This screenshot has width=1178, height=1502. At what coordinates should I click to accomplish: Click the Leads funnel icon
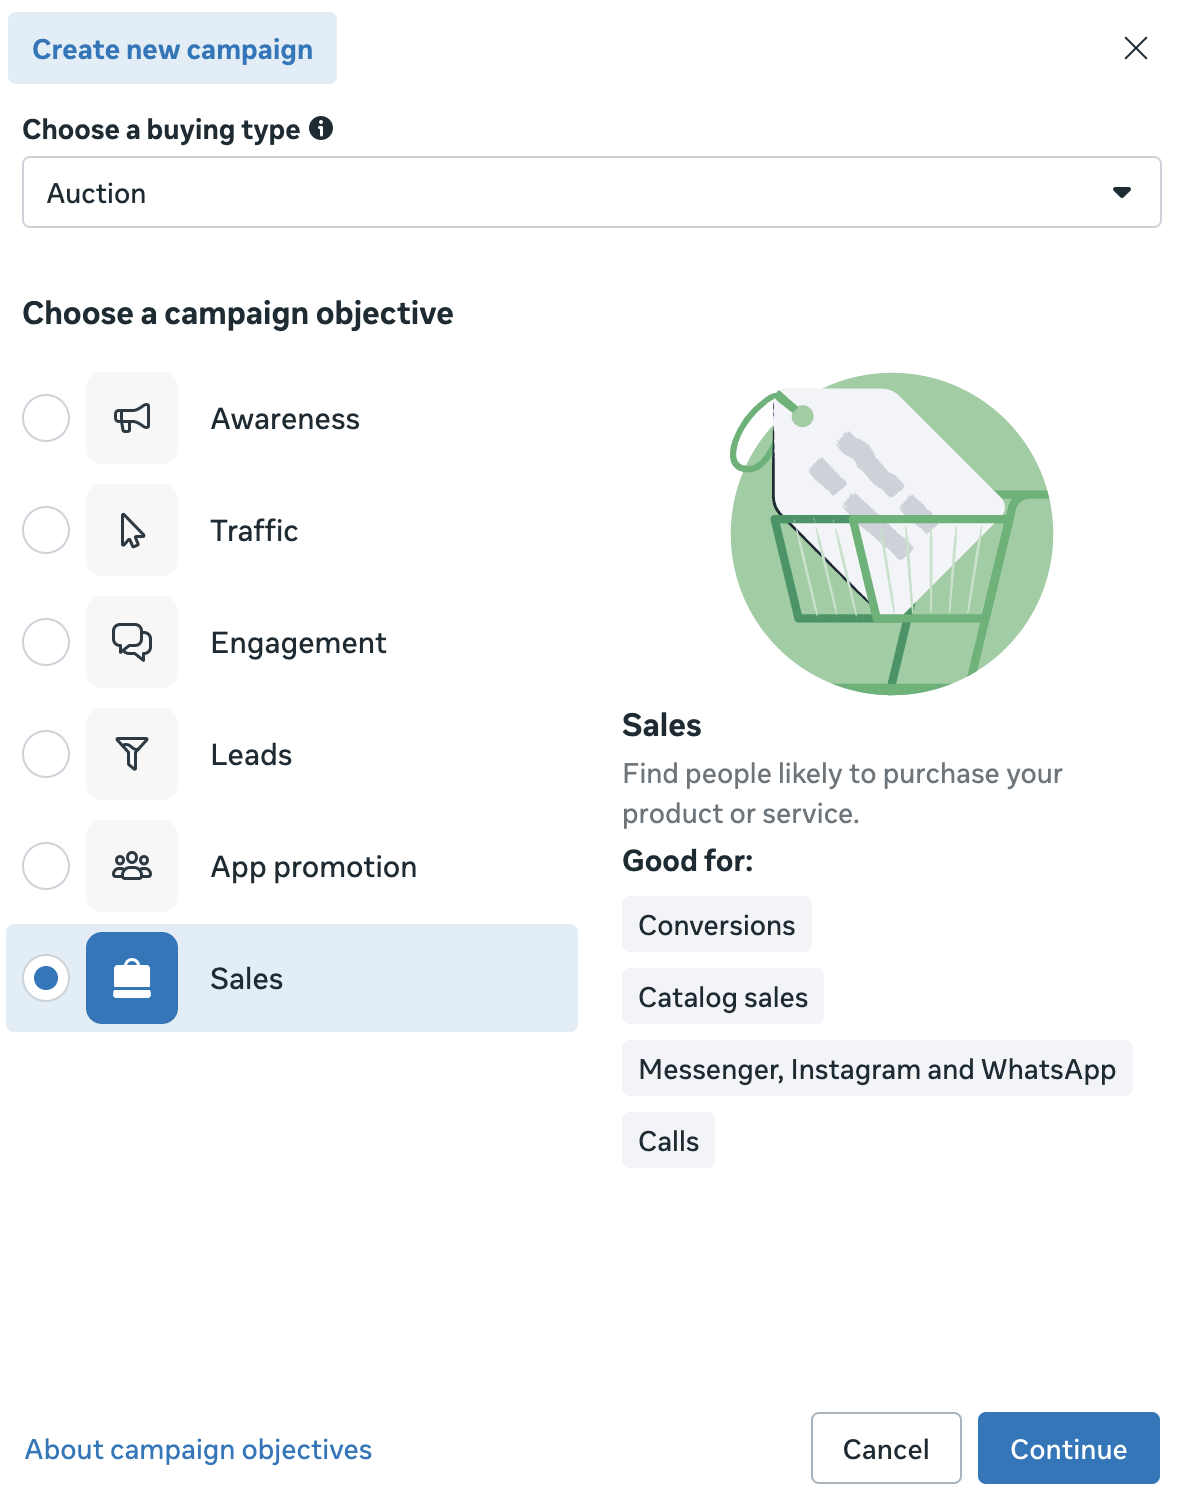132,754
